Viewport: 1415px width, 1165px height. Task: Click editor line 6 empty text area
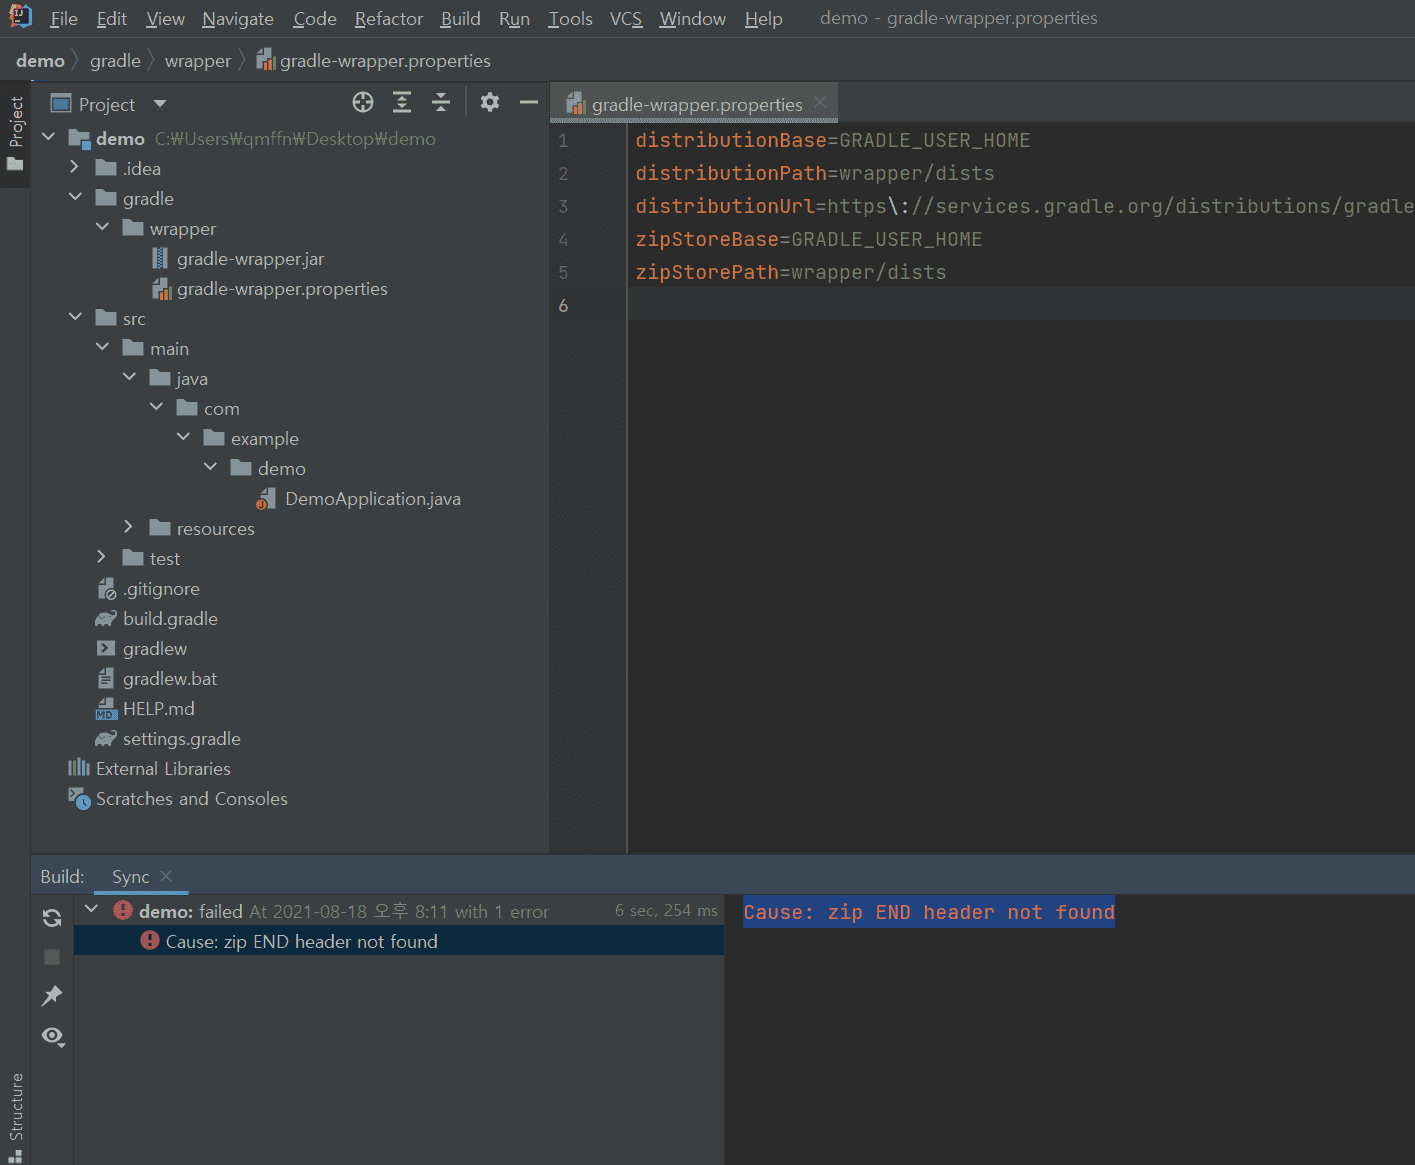tap(900, 305)
